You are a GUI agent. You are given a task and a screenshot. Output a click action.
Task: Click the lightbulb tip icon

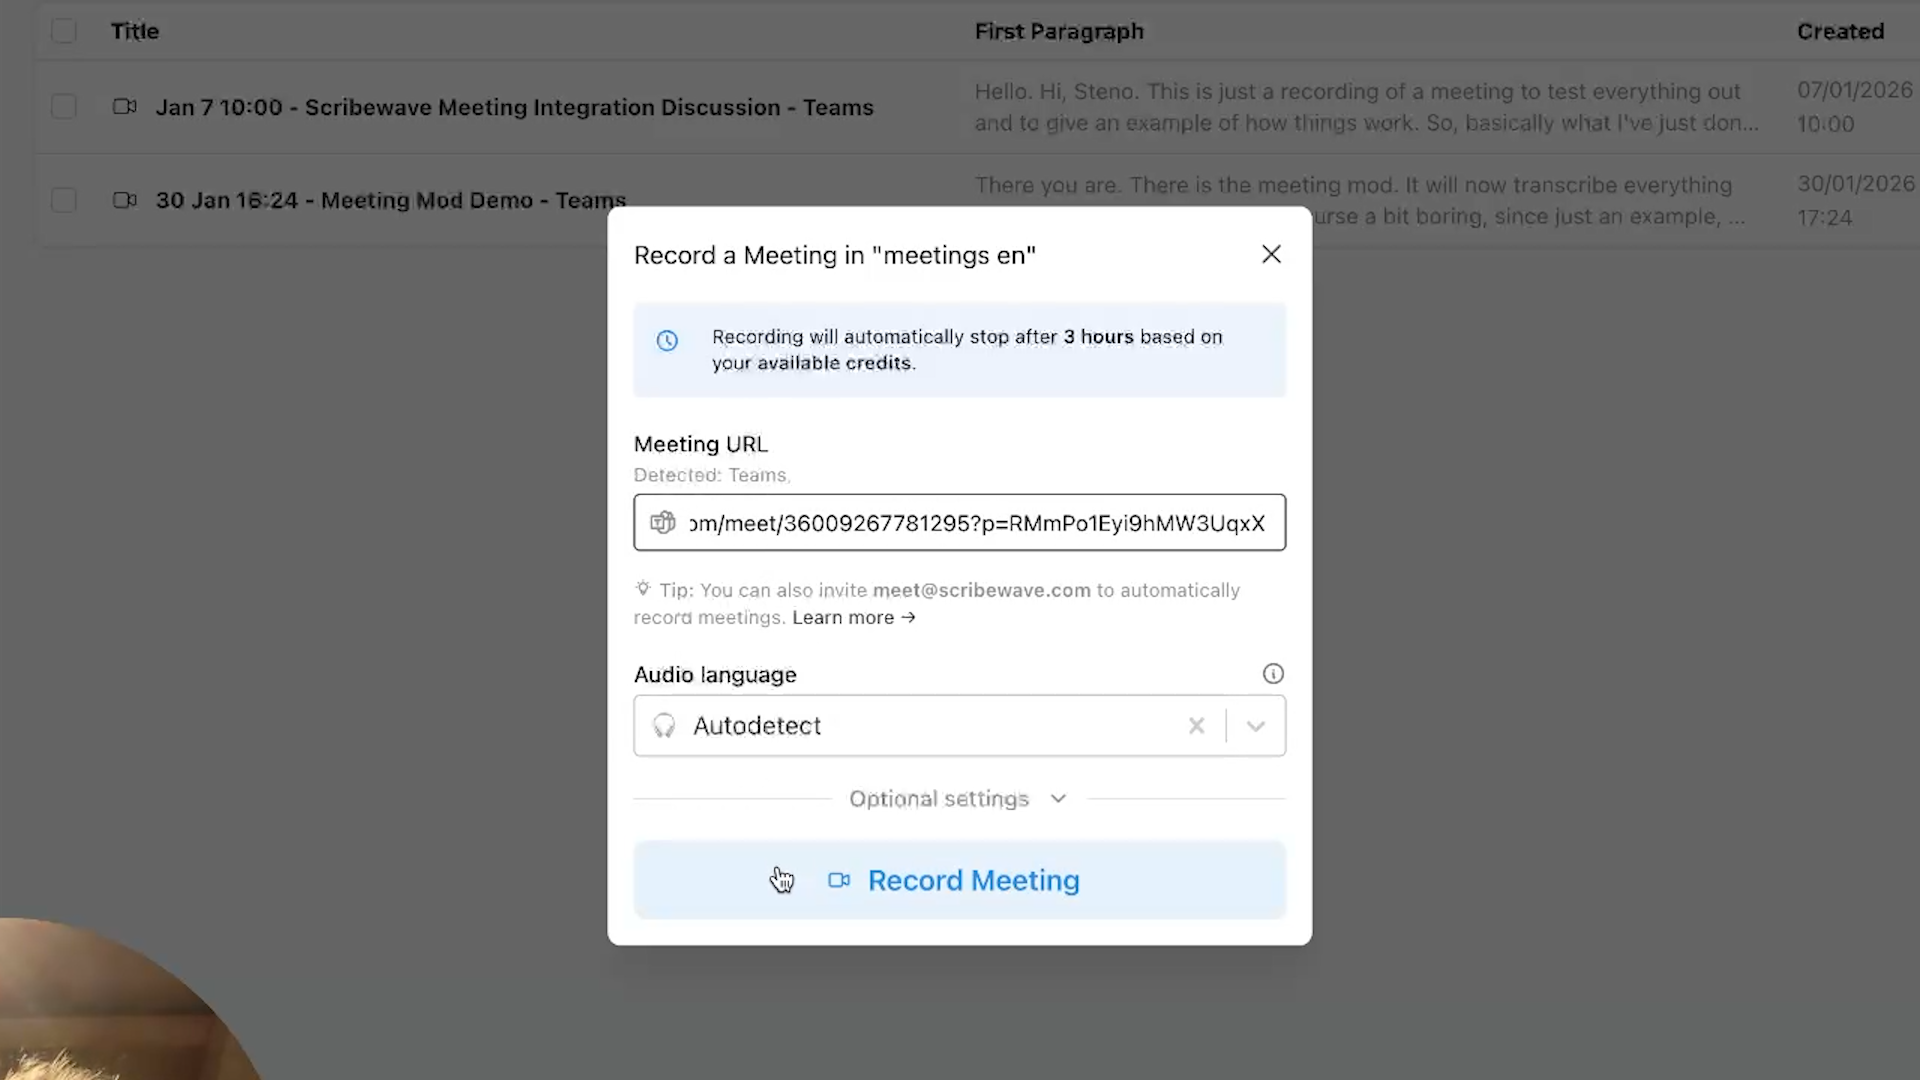pos(643,589)
